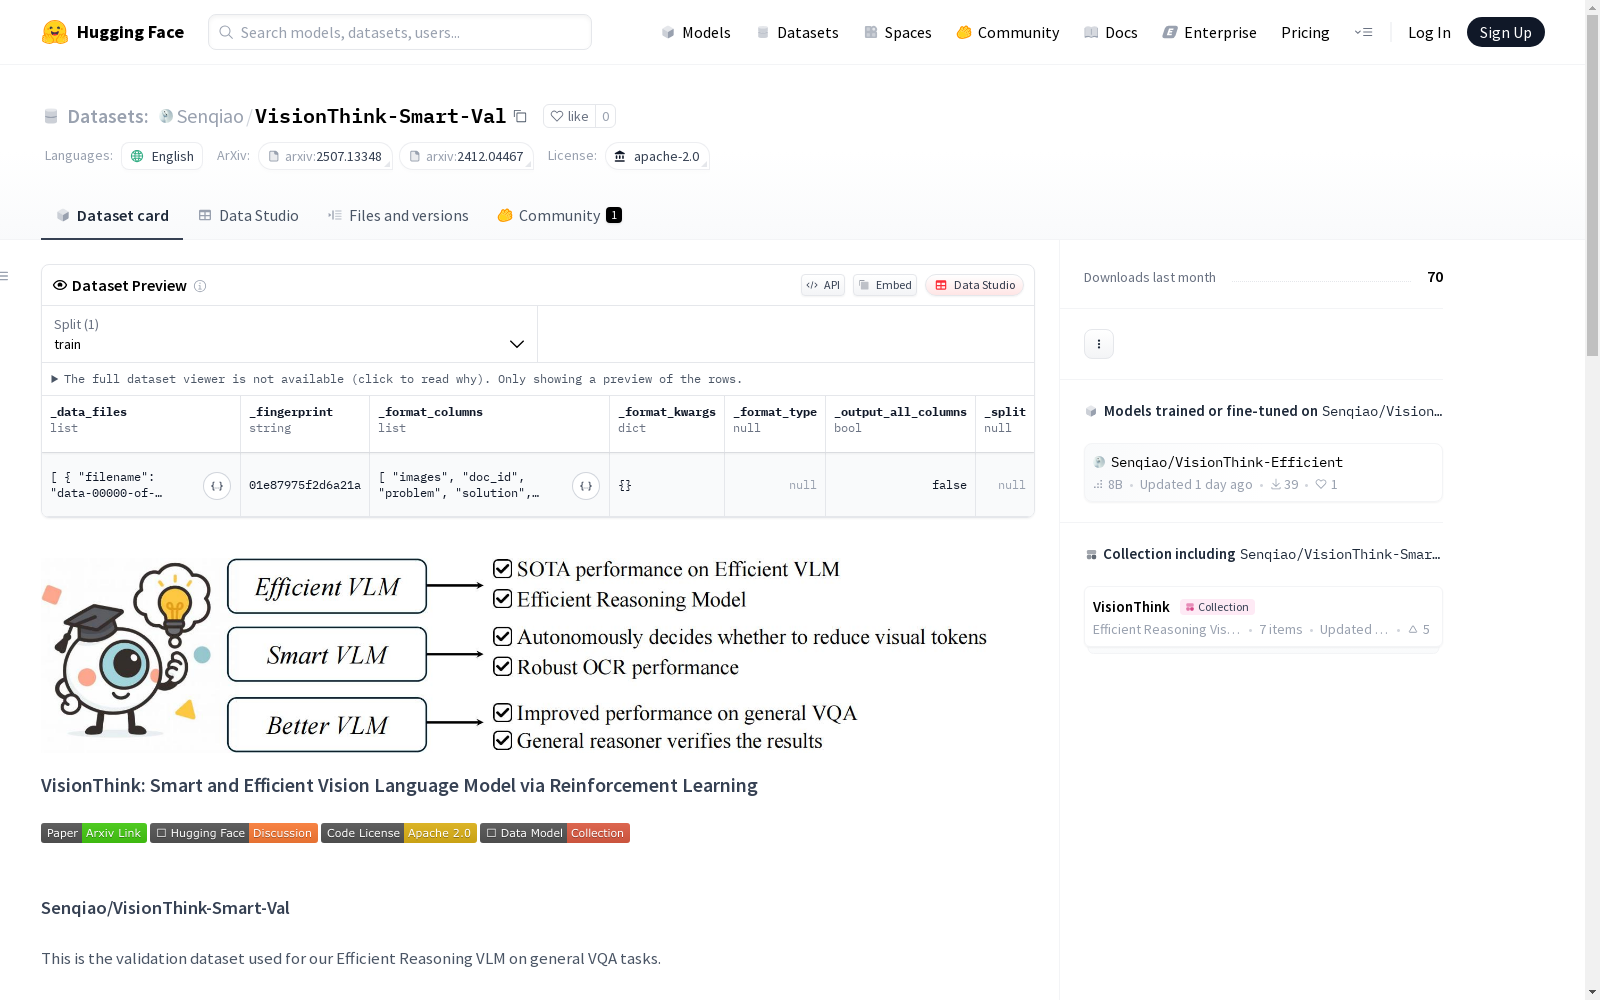This screenshot has width=1600, height=1000.
Task: Select the Dataset card tab
Action: click(x=112, y=216)
